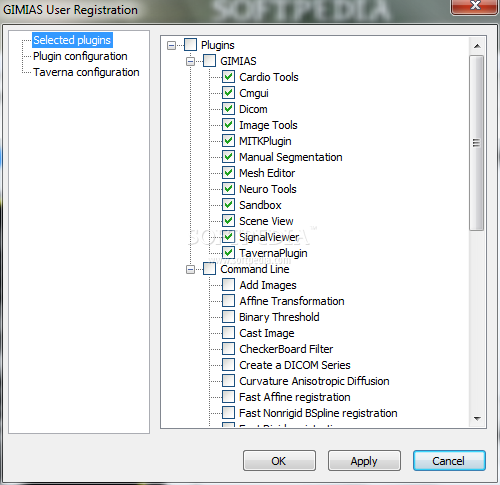Screen dimensions: 500x485
Task: Tick the Binary Threshold checkbox
Action: coord(228,317)
